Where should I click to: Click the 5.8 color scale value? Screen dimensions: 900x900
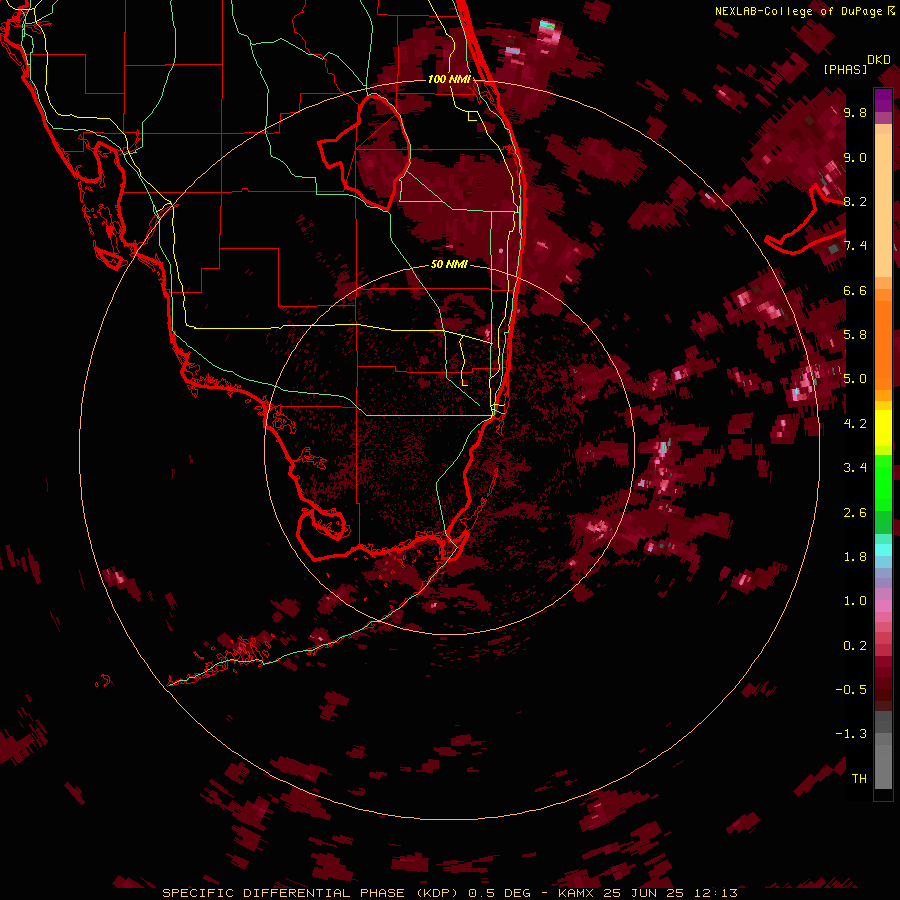point(855,335)
